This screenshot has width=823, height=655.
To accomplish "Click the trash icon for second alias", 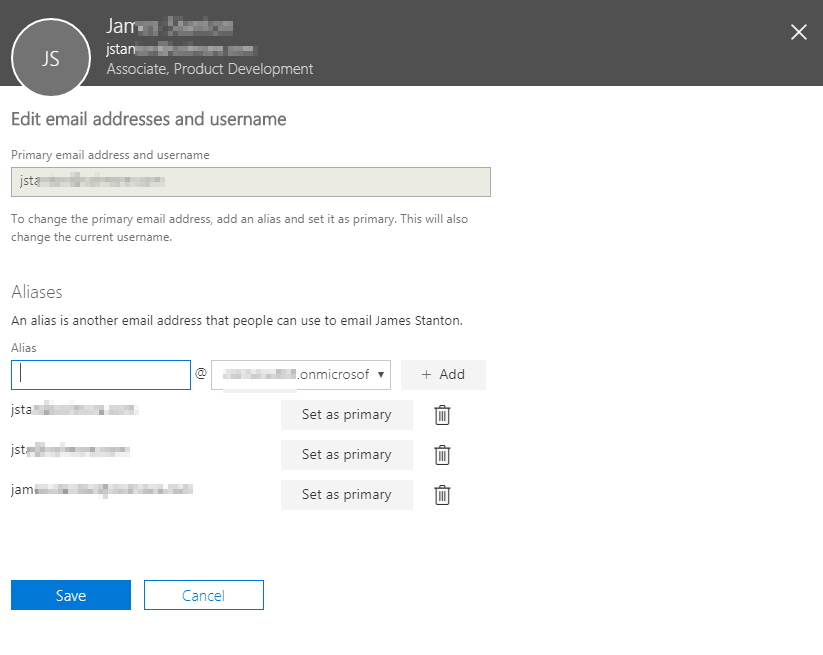I will (442, 455).
